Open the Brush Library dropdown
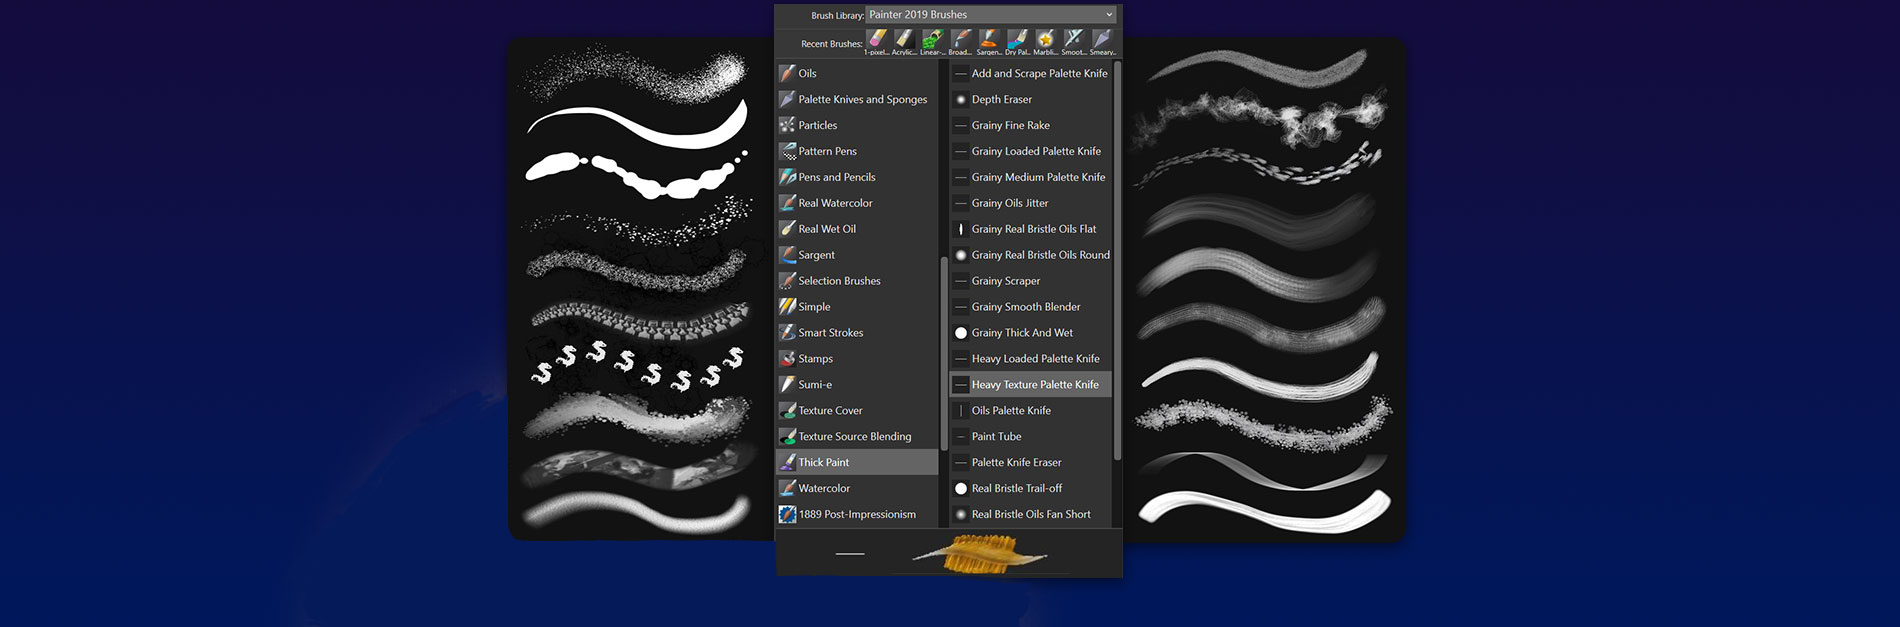The width and height of the screenshot is (1900, 627). (990, 15)
